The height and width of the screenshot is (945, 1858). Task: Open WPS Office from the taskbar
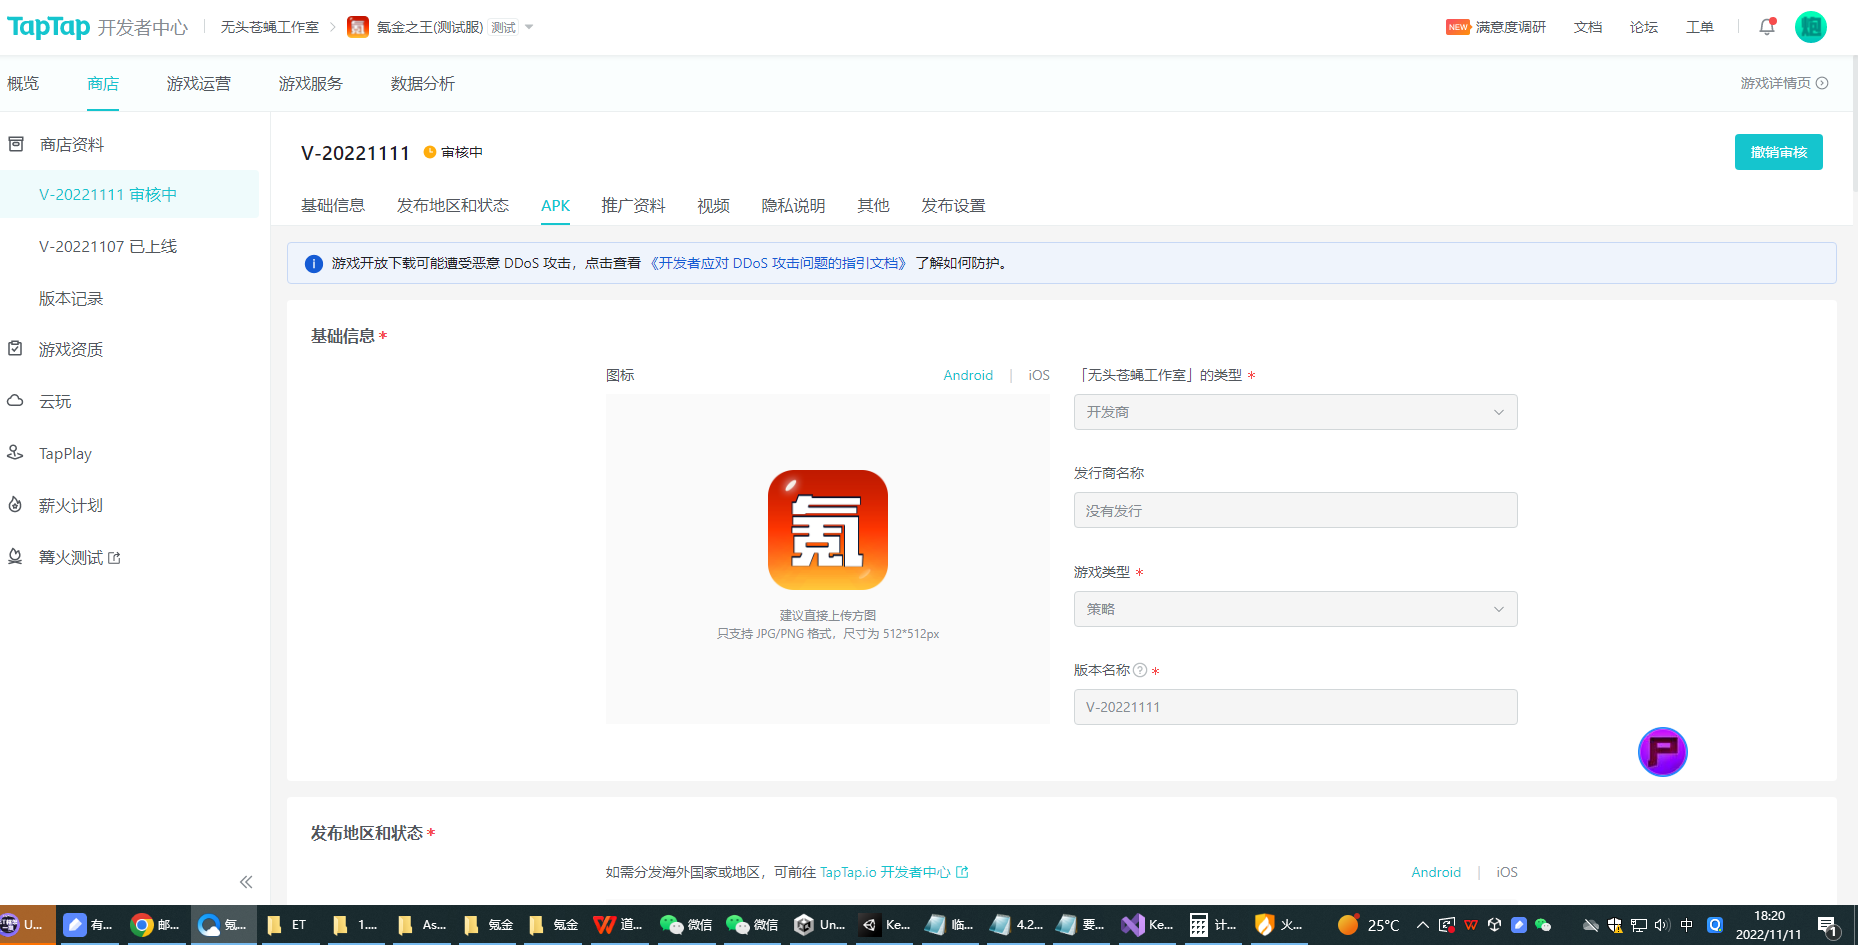[617, 925]
